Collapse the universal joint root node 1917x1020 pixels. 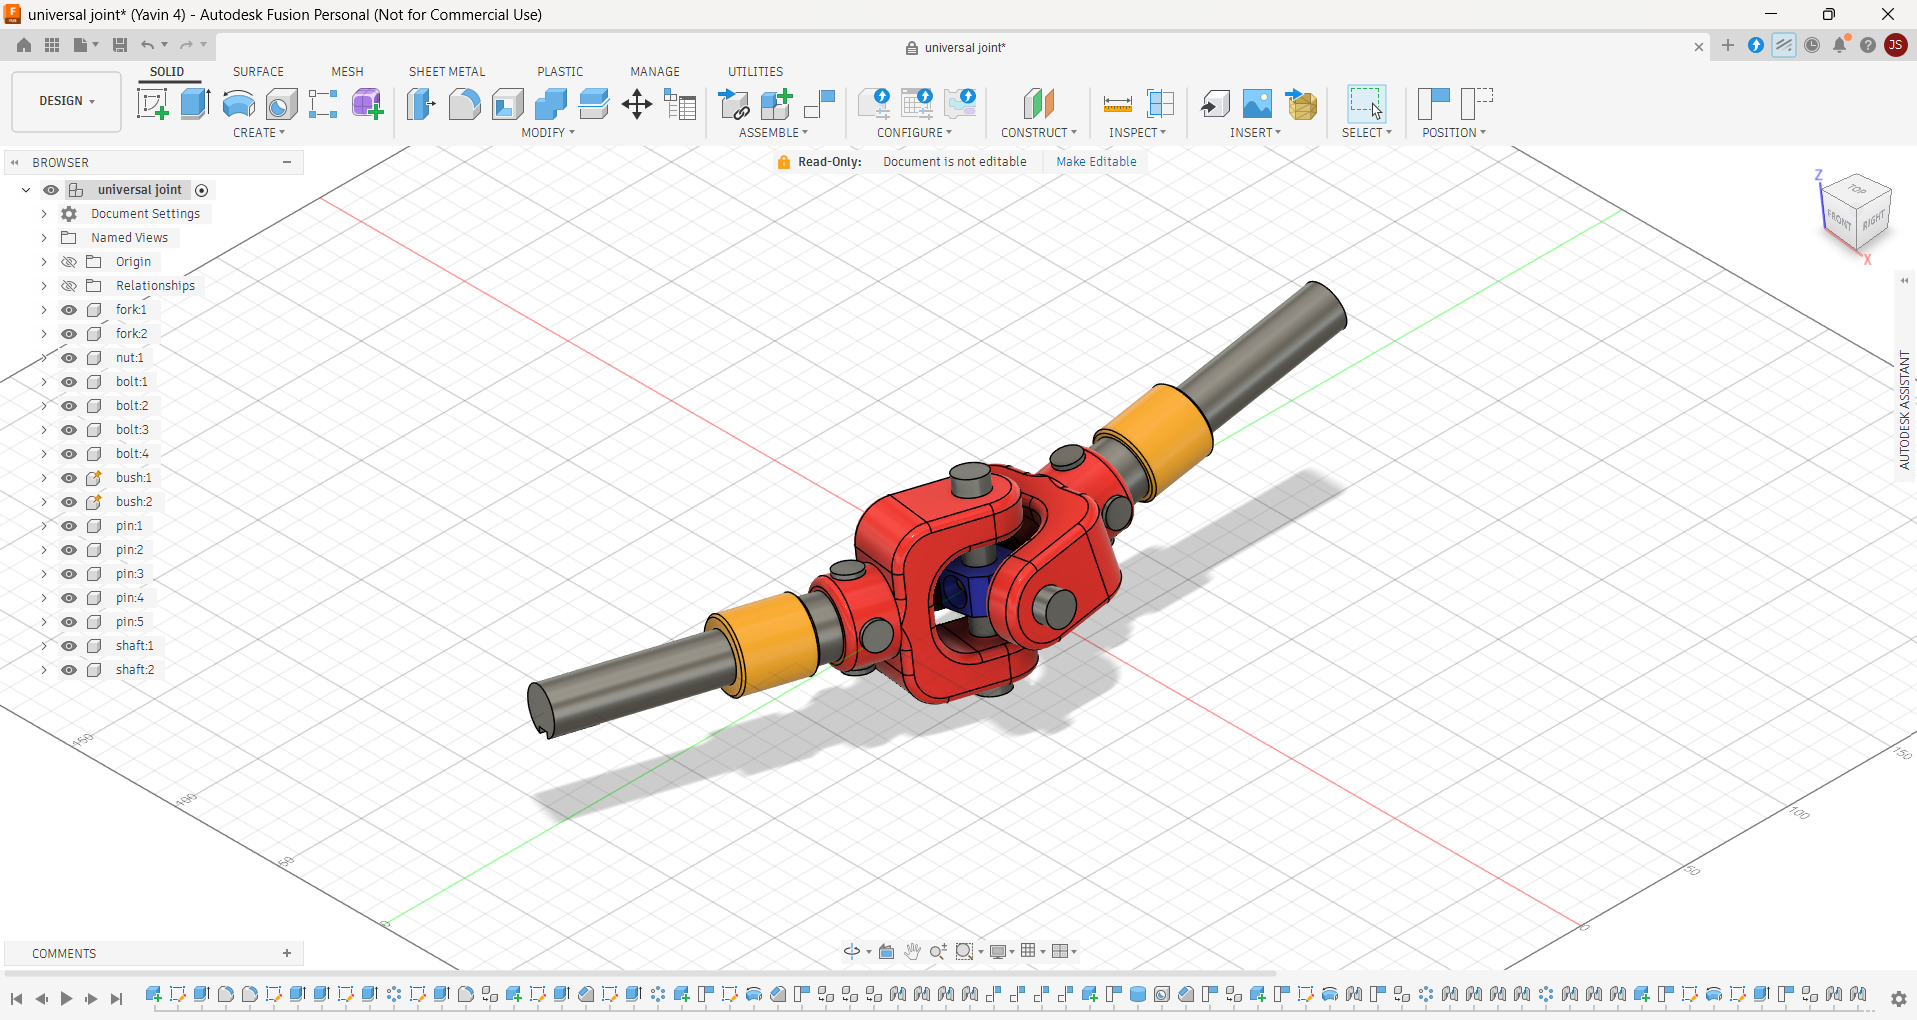tap(26, 190)
